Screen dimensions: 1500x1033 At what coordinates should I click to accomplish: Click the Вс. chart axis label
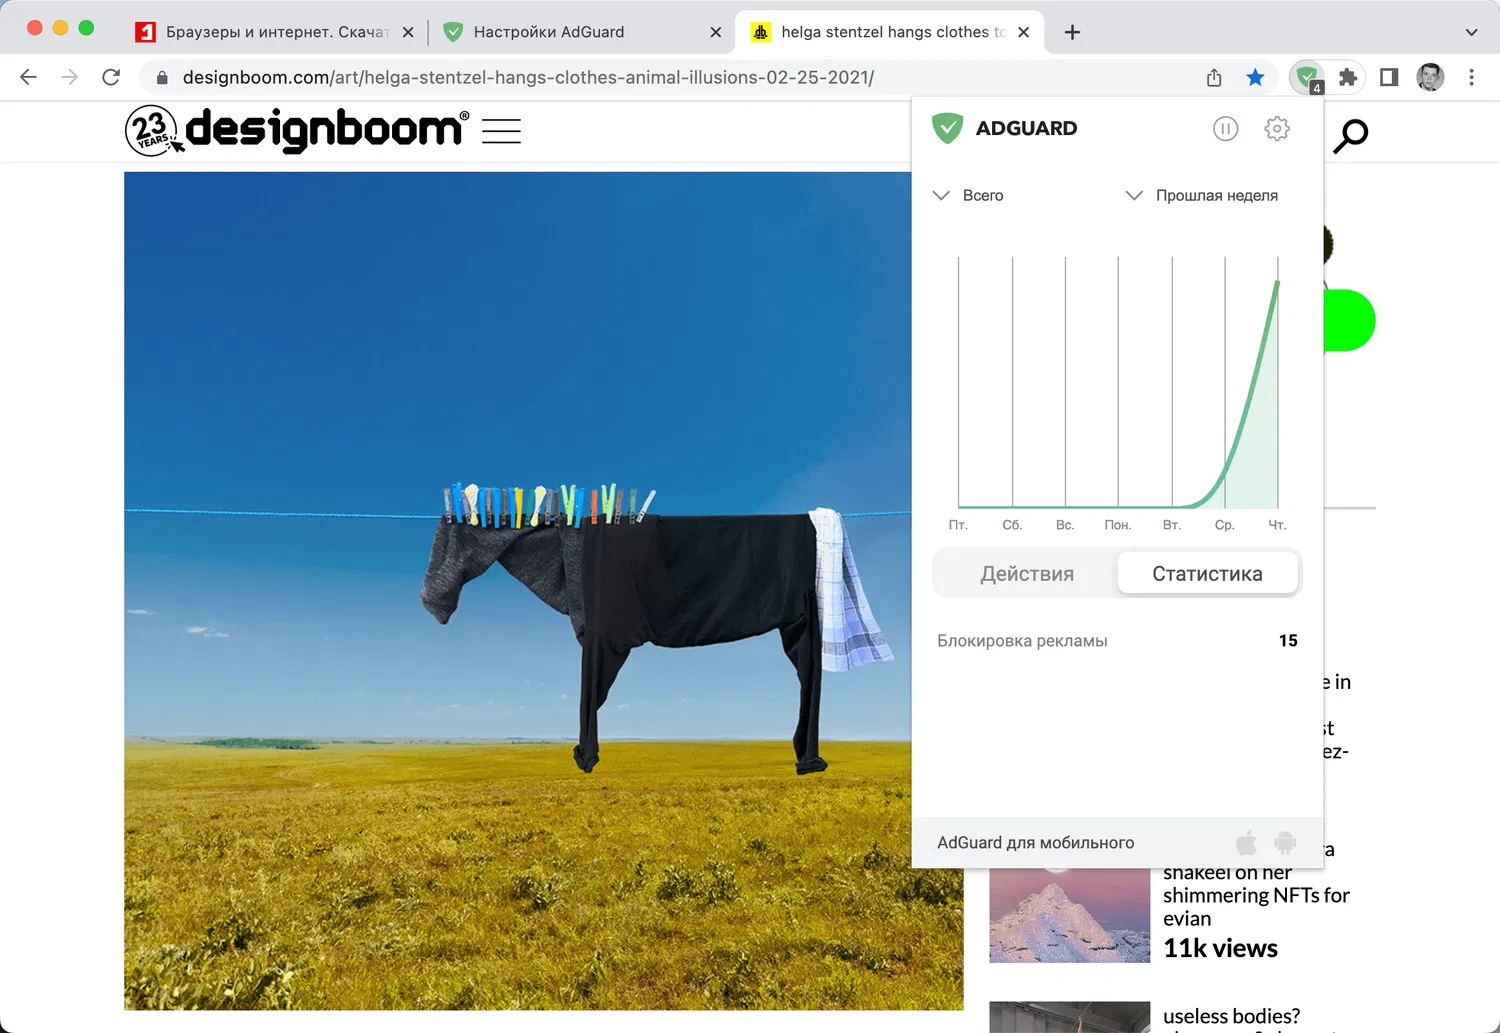tap(1065, 525)
